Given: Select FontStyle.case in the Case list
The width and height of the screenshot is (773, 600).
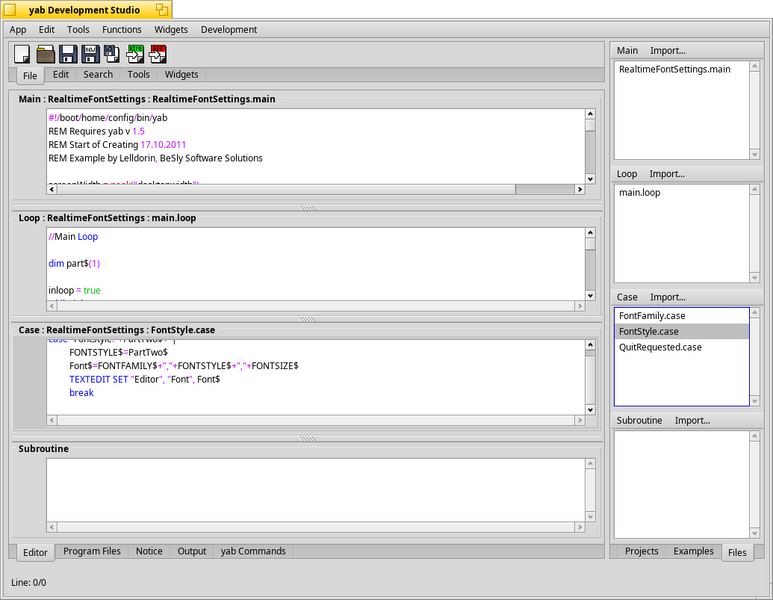Looking at the screenshot, I should (x=682, y=332).
